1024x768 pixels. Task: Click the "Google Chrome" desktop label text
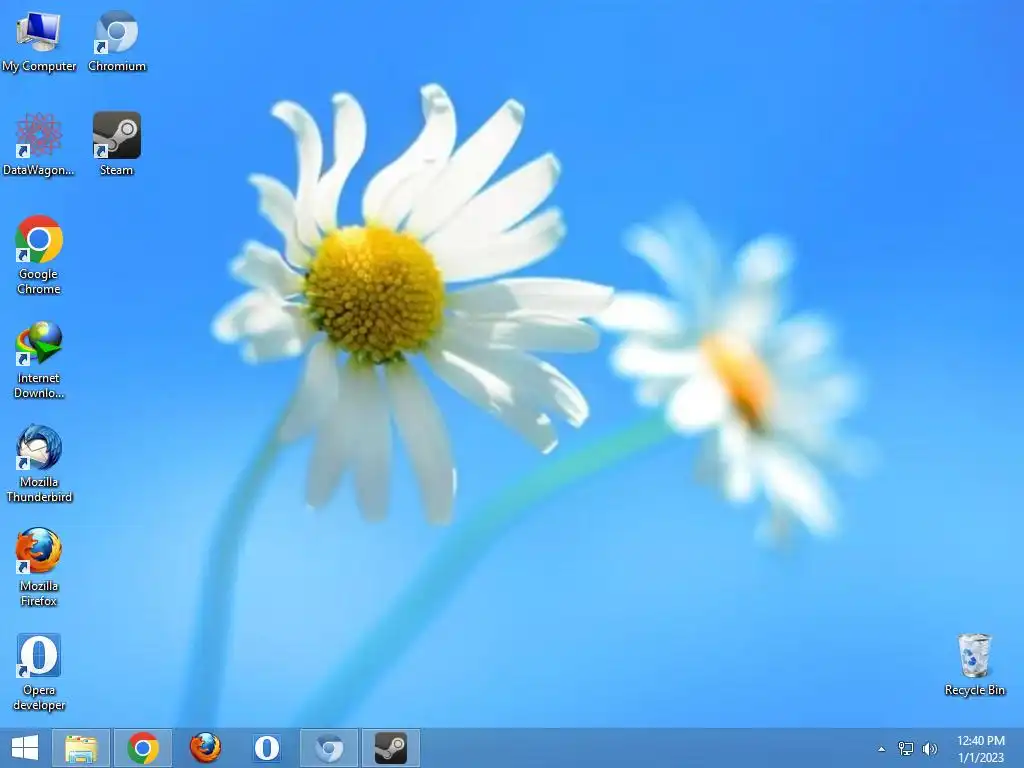tap(39, 281)
